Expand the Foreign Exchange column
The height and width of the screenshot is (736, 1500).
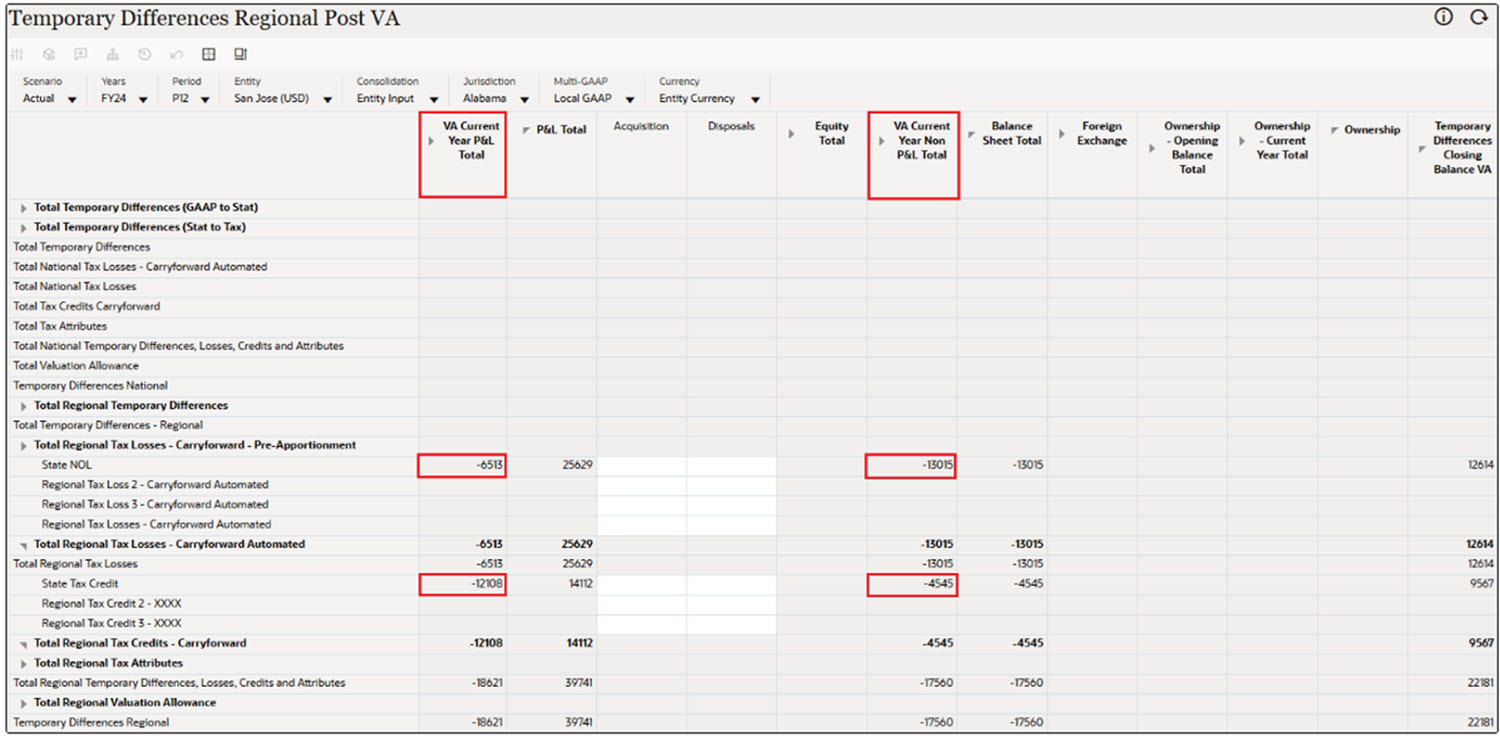(x=1062, y=134)
